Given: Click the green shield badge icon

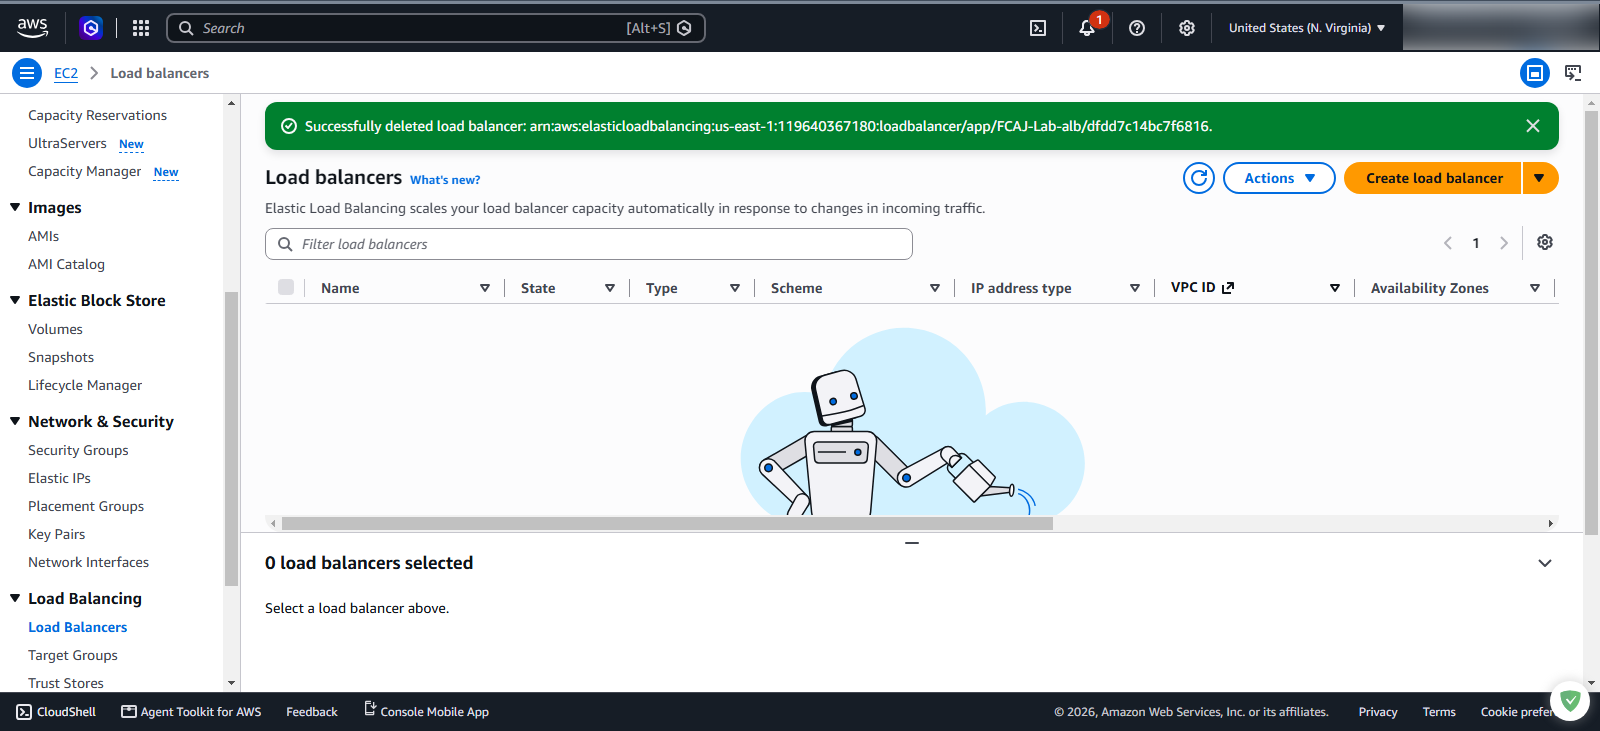Looking at the screenshot, I should [x=1570, y=701].
